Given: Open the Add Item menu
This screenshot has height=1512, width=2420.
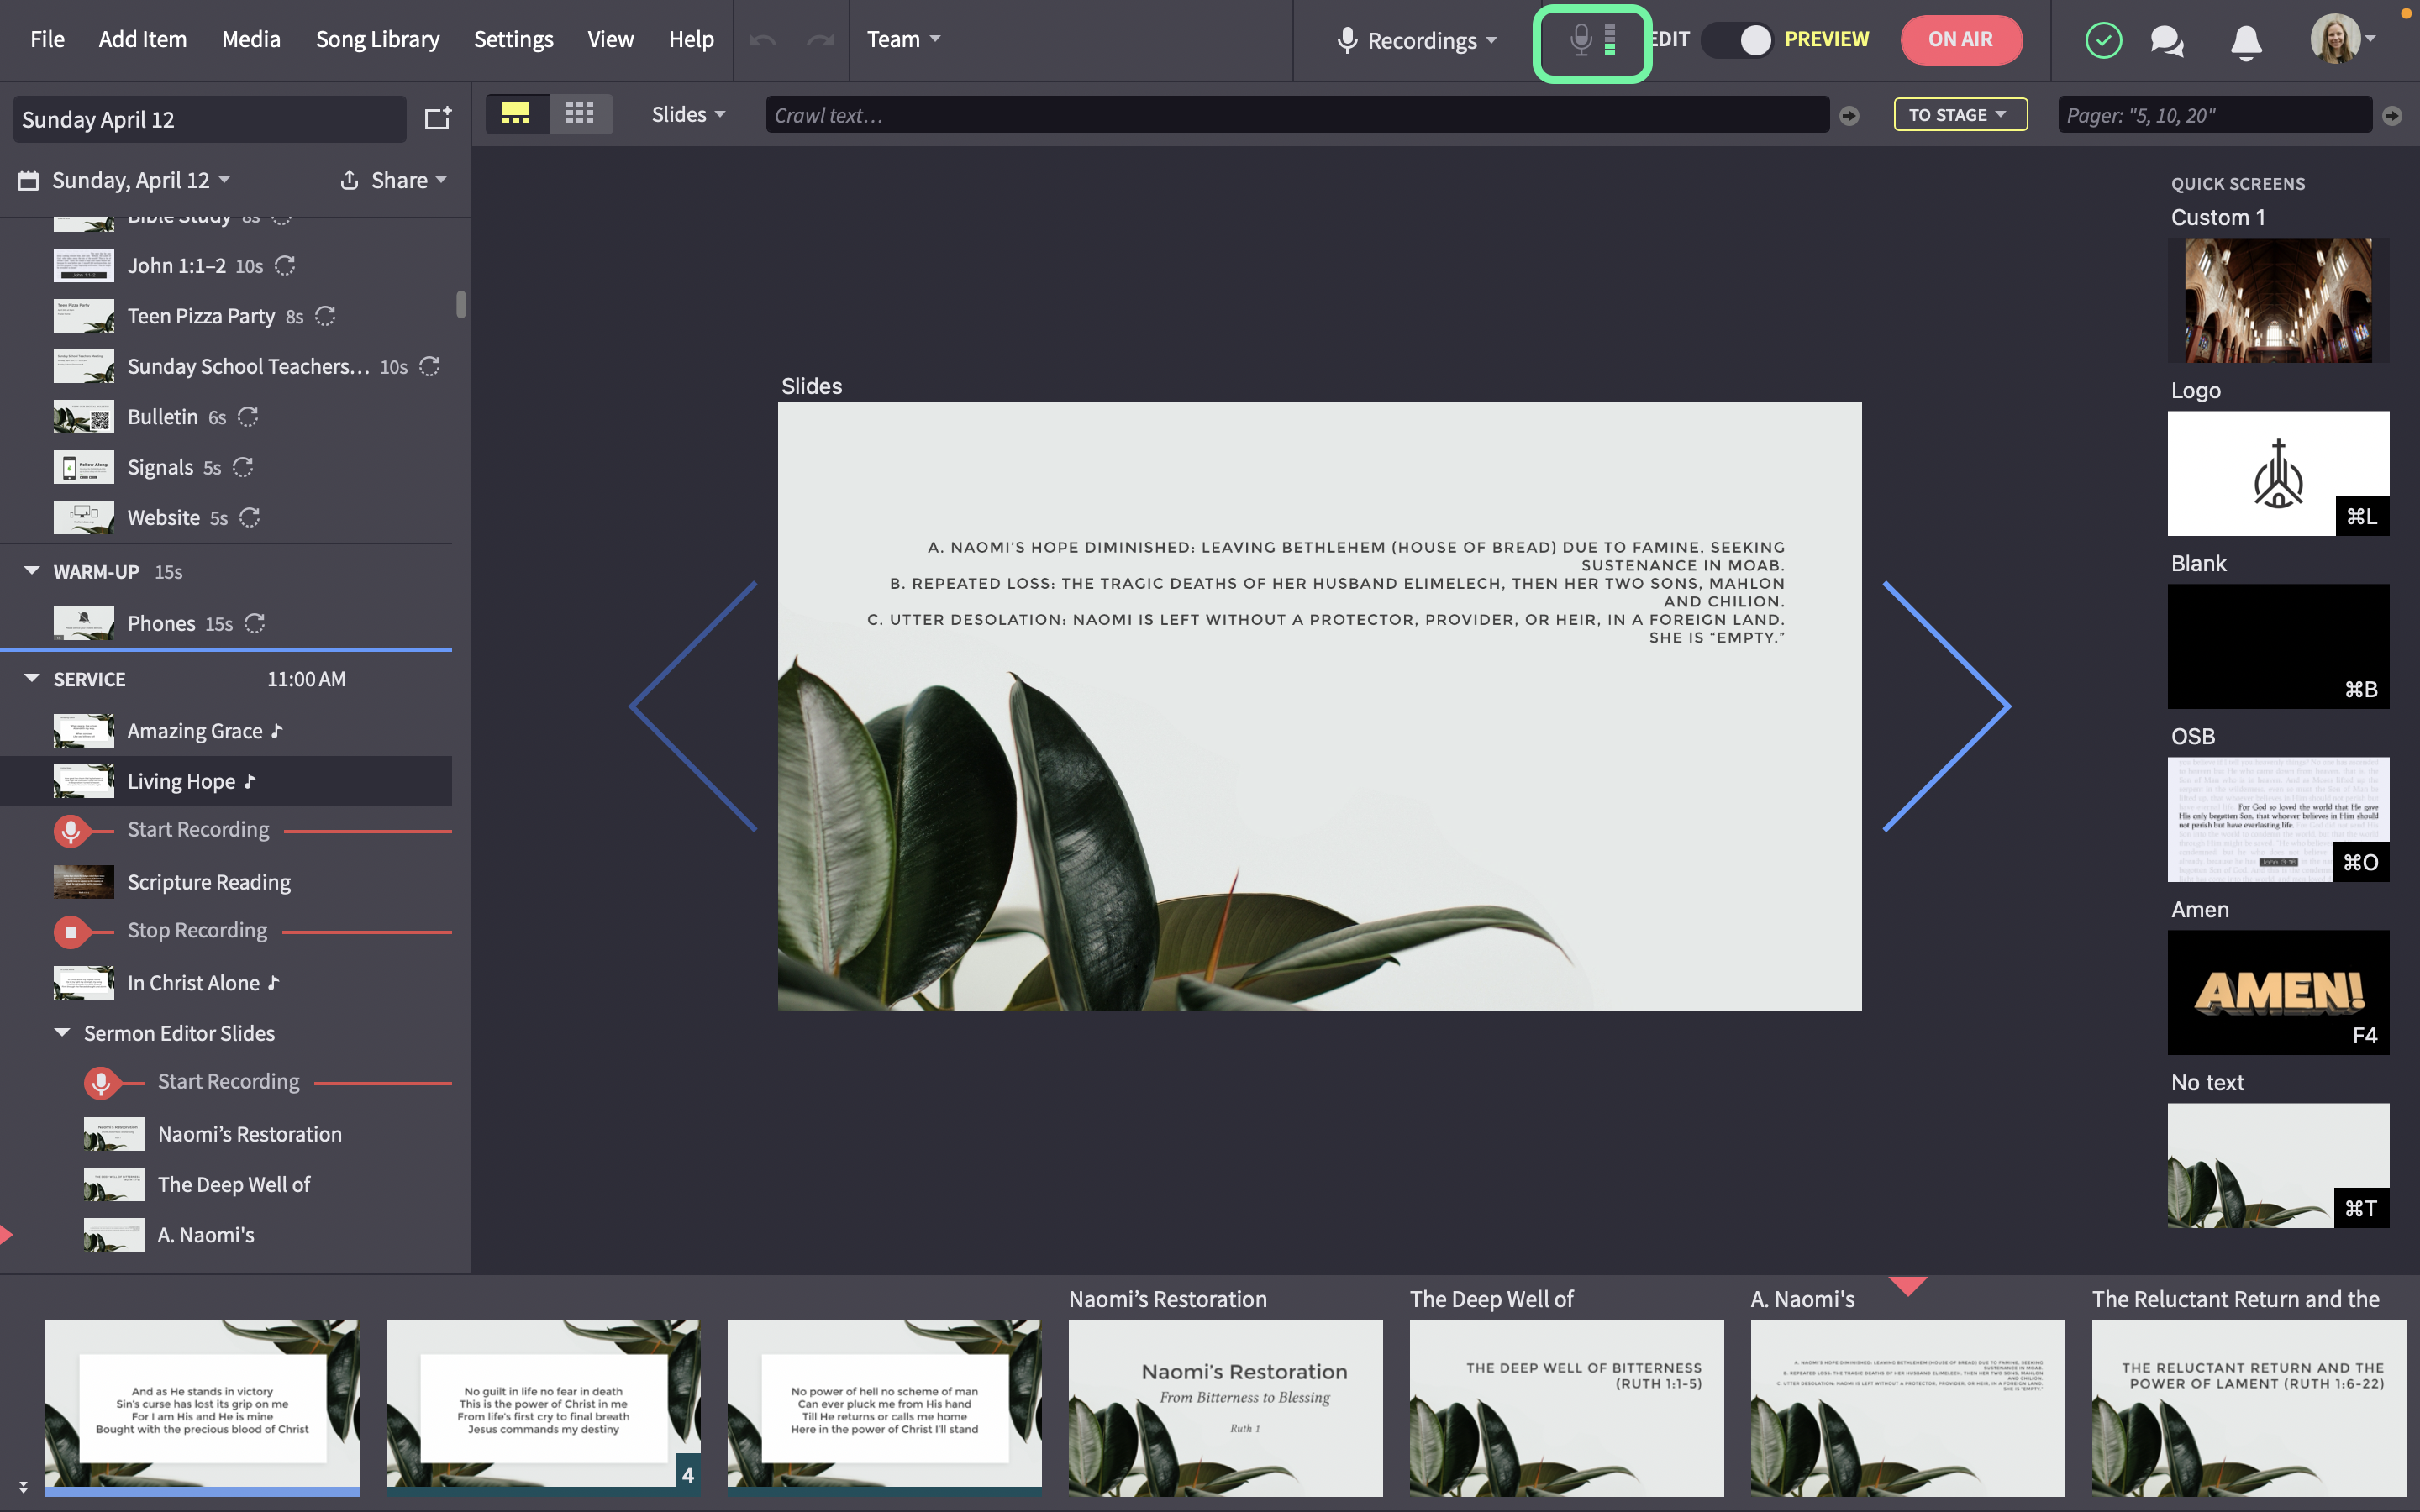Looking at the screenshot, I should point(142,39).
